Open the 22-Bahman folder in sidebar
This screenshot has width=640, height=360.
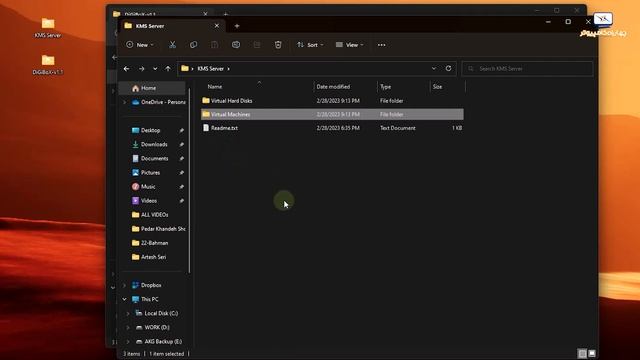pyautogui.click(x=150, y=243)
